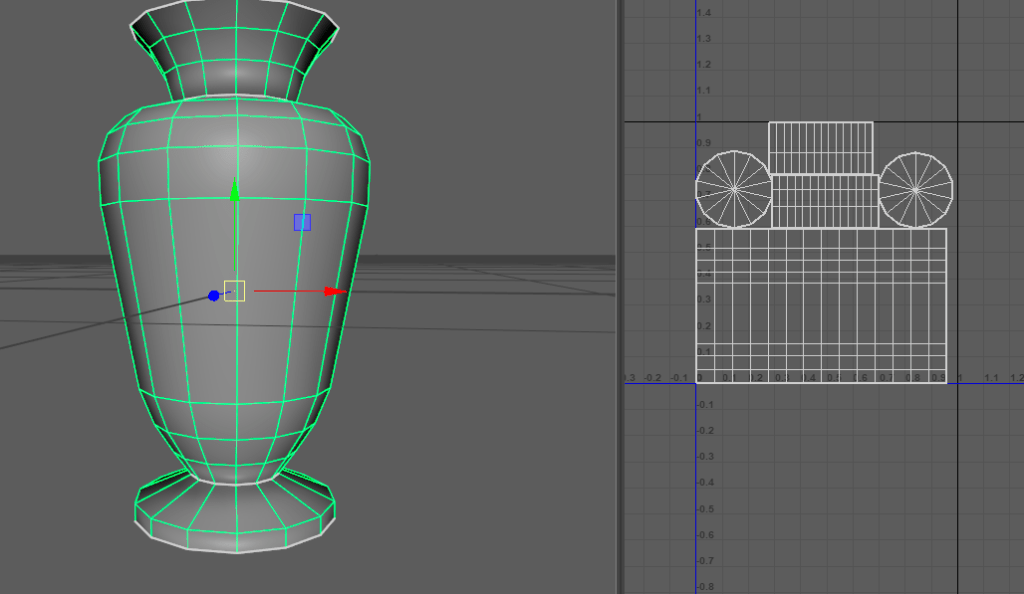Click the -0.6 label on vertical axis
Image resolution: width=1024 pixels, height=594 pixels.
point(705,535)
